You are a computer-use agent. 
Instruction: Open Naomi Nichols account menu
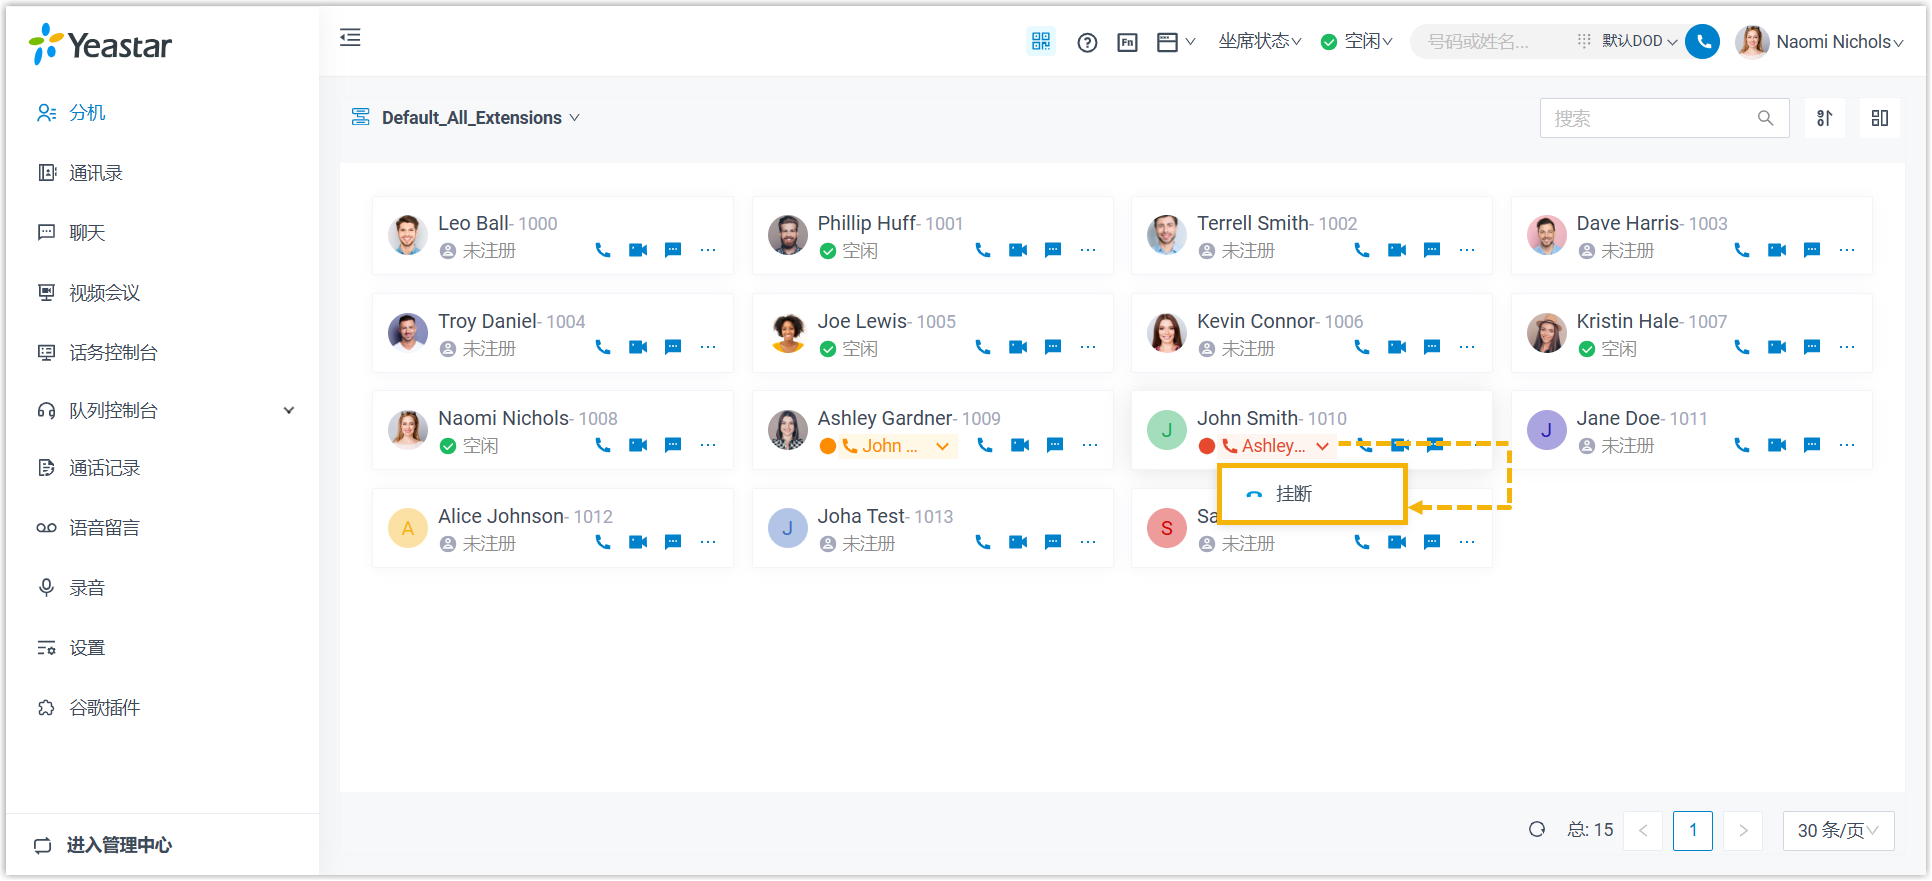1820,41
